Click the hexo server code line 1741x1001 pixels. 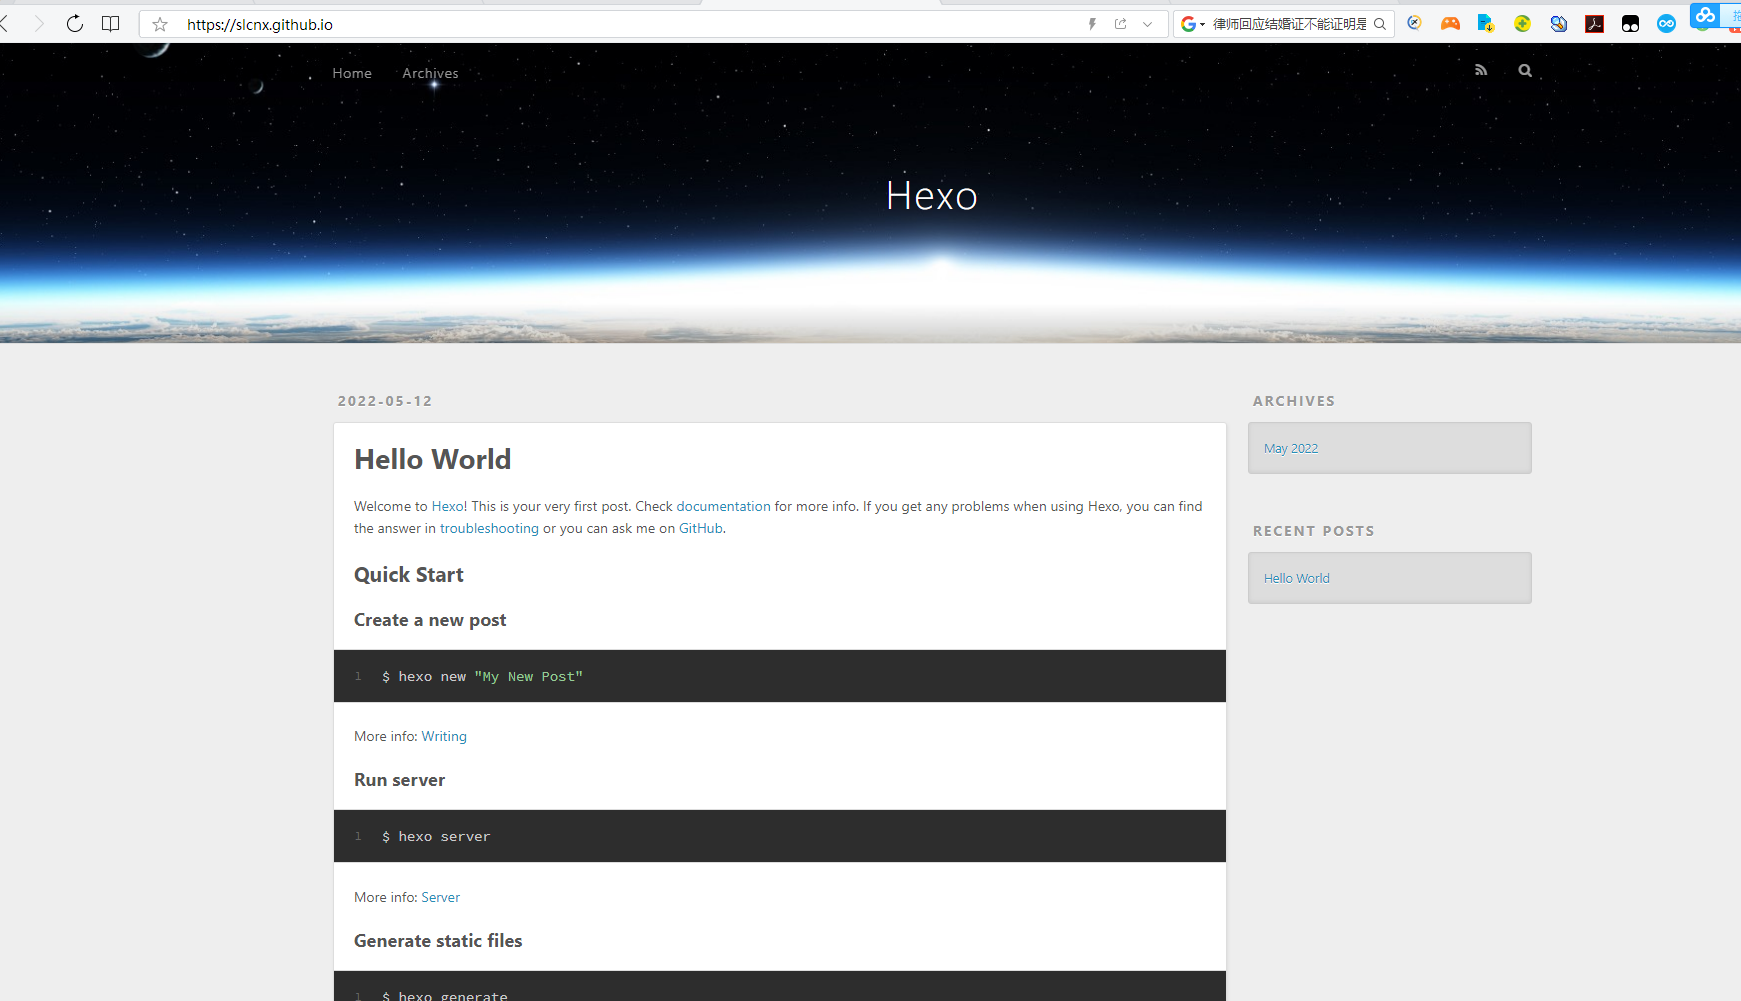(436, 837)
